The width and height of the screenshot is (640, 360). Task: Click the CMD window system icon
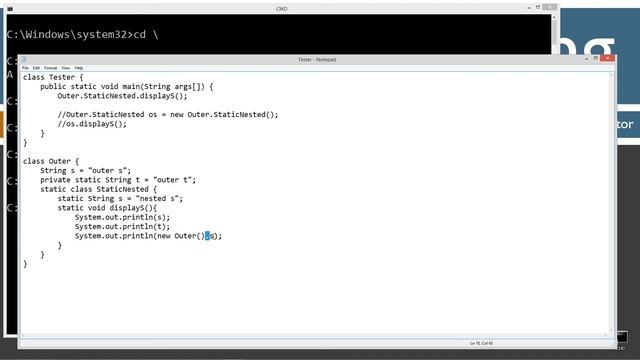click(10, 9)
